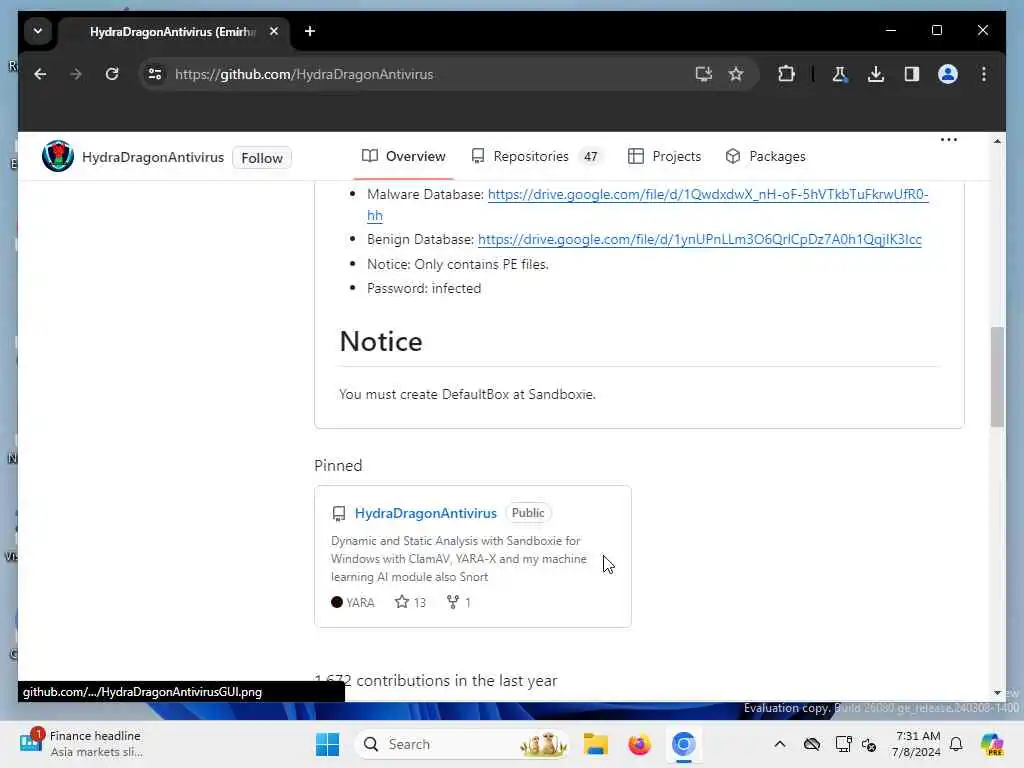Screen dimensions: 1024x768
Task: Close the HydraDragonAntivirus tab
Action: tap(274, 31)
